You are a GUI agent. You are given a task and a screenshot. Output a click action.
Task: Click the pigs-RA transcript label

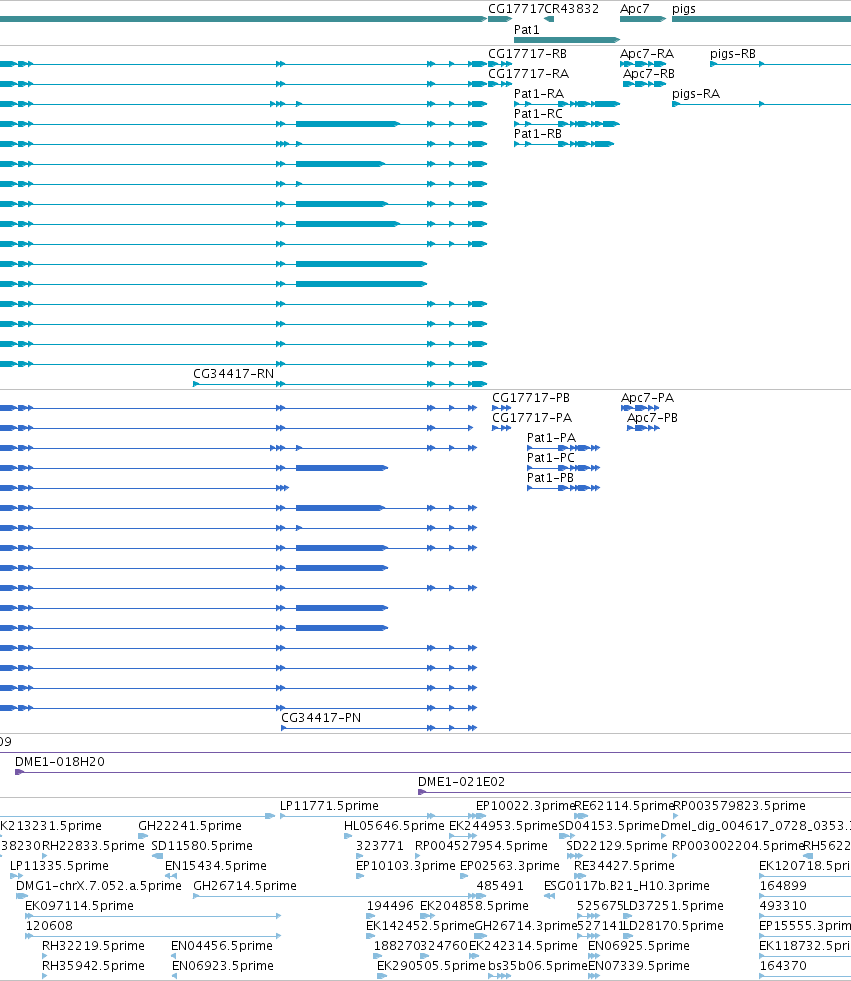(696, 94)
